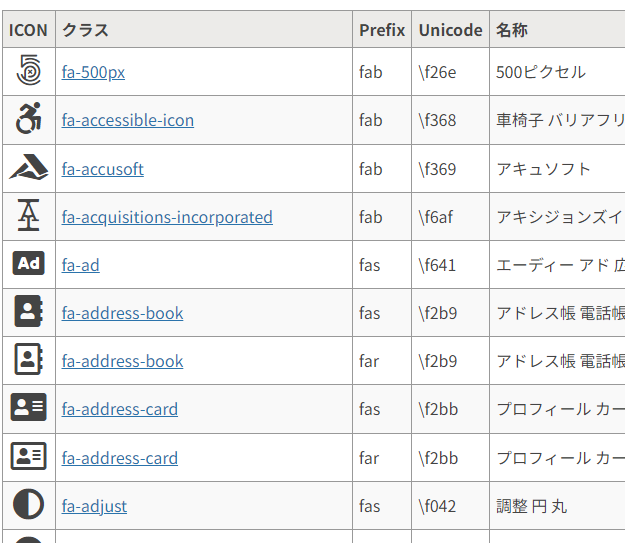
Task: Select \f2b9 cell in the fas row
Action: tap(450, 313)
